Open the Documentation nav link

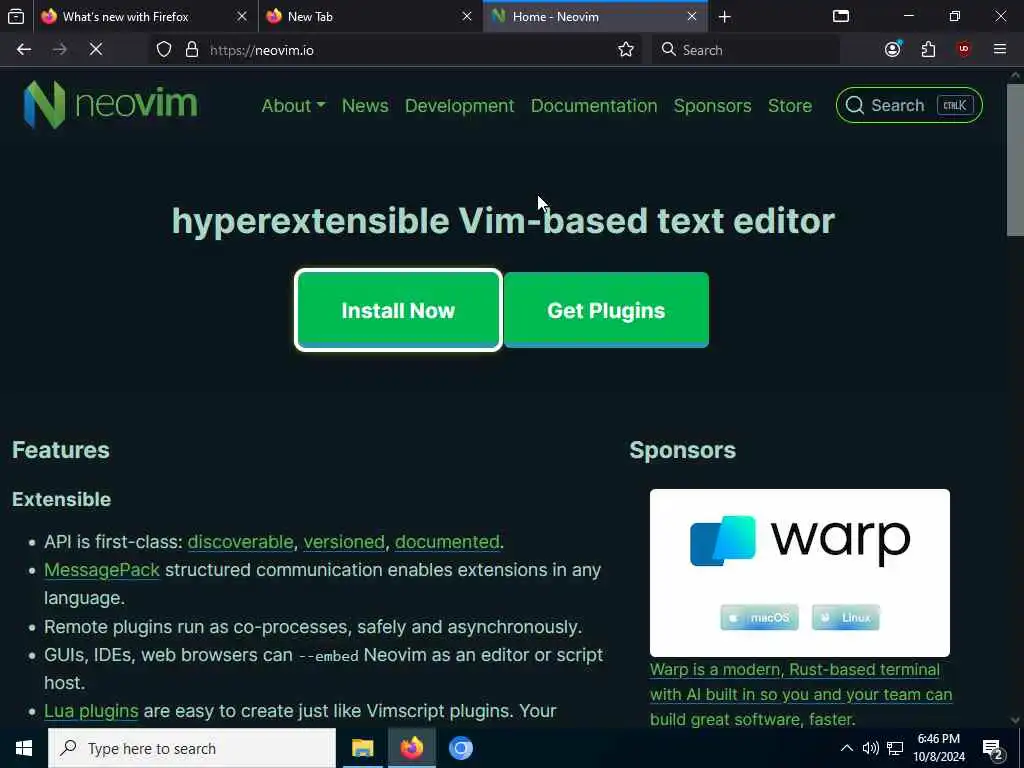[x=594, y=106]
